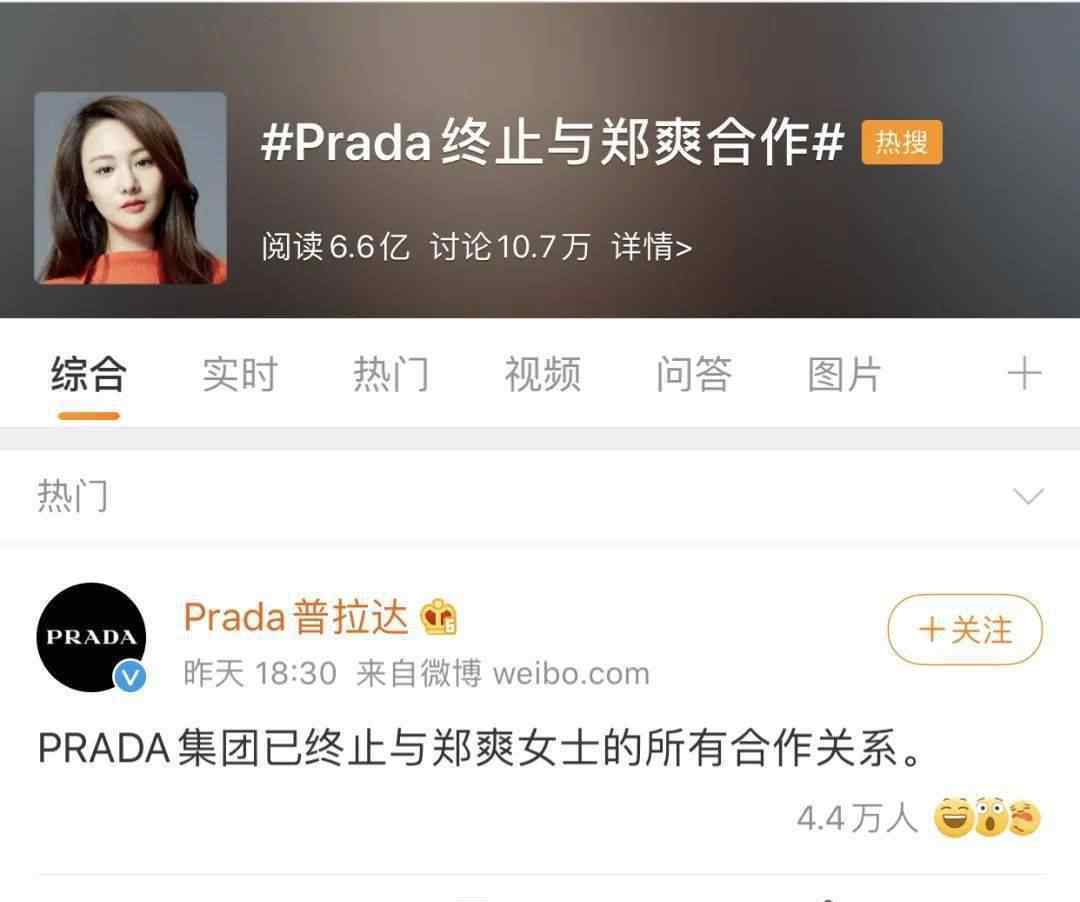The height and width of the screenshot is (902, 1080).
Task: Tap the surprised emoji reaction
Action: pyautogui.click(x=990, y=818)
